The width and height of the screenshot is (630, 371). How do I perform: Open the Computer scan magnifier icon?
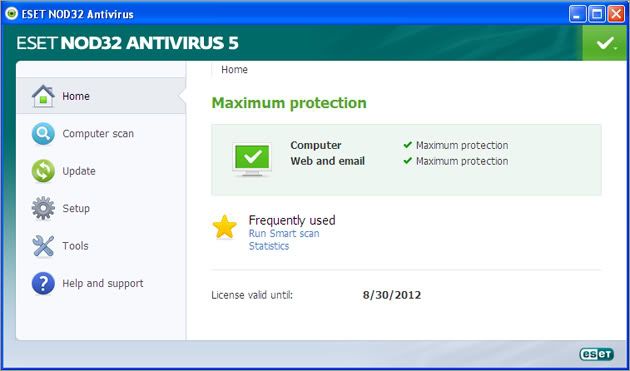[x=43, y=133]
